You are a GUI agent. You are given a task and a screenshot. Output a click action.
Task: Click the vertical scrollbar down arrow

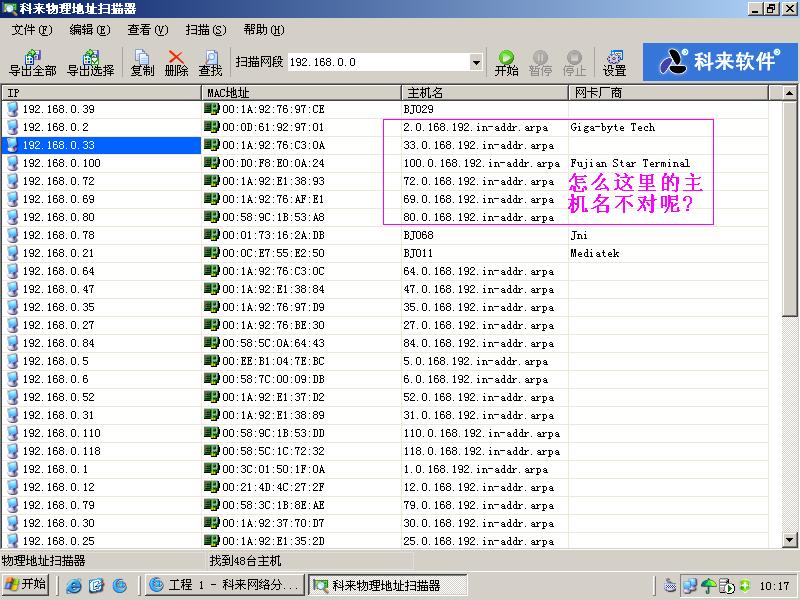[790, 541]
